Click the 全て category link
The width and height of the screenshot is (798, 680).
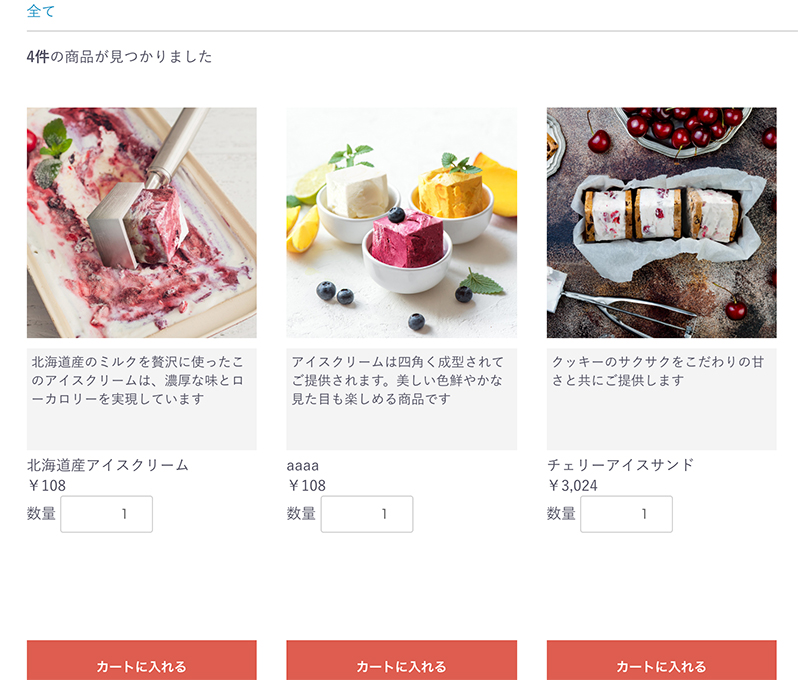pyautogui.click(x=40, y=11)
